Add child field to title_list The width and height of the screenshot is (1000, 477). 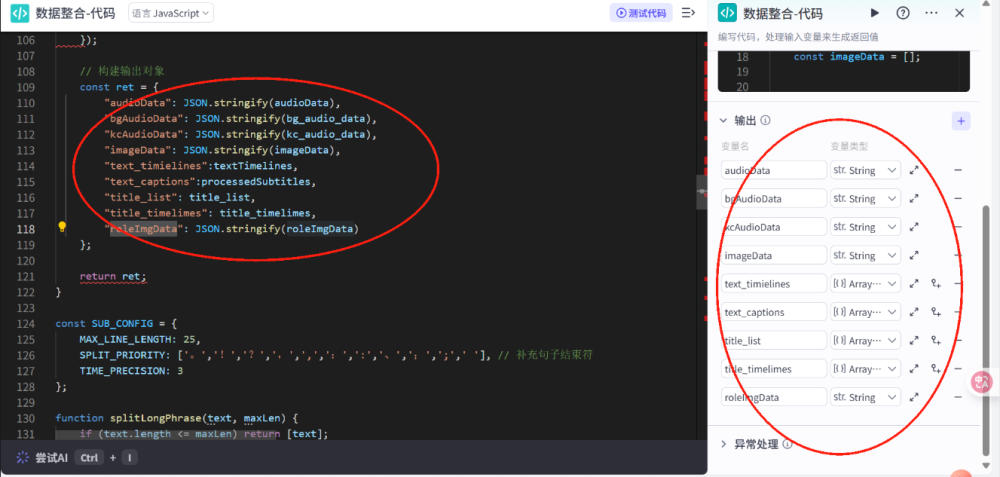(936, 341)
